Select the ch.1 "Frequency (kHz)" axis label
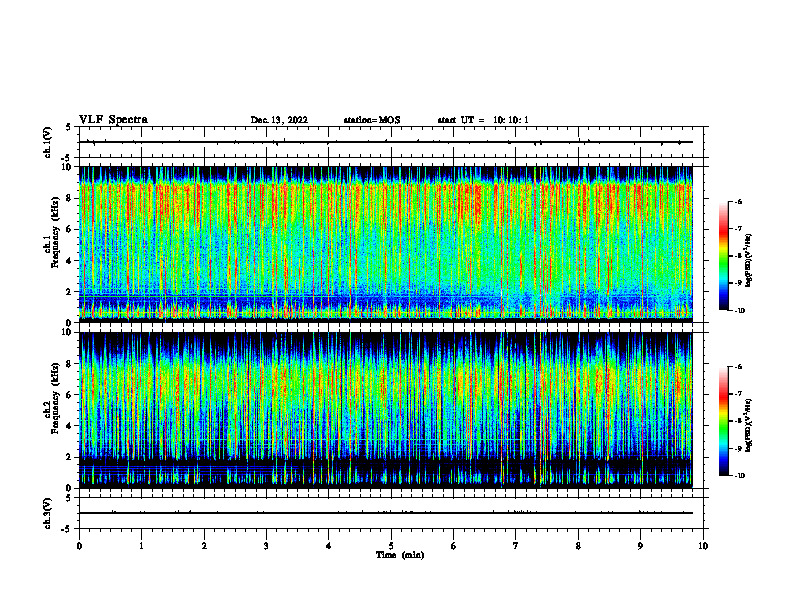 55,232
